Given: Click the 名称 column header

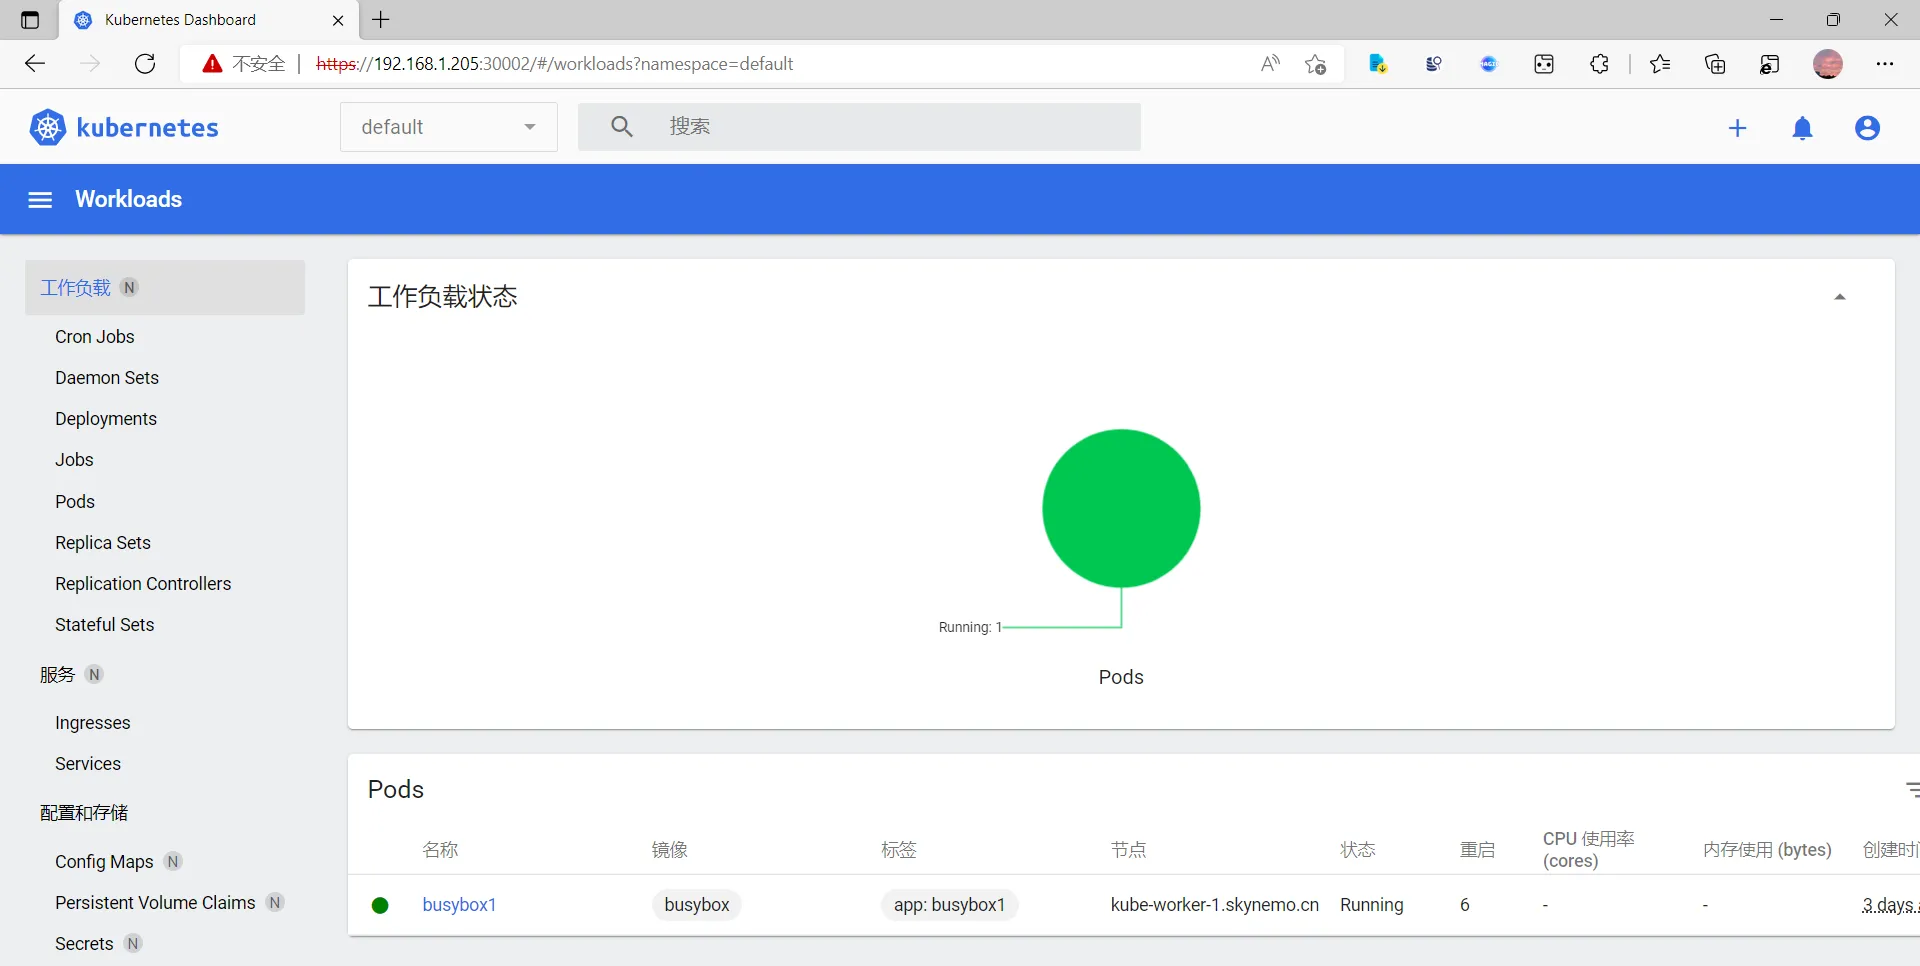Looking at the screenshot, I should click(440, 850).
